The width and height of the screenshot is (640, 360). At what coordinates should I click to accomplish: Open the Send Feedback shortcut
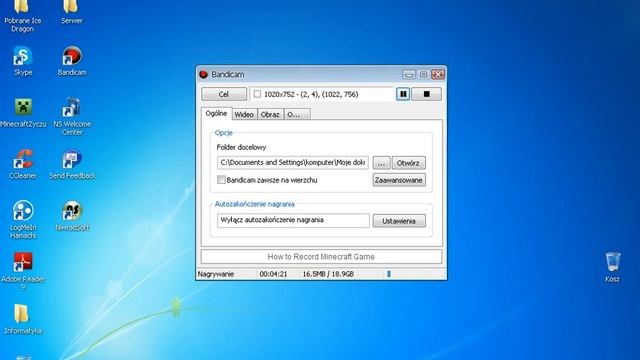point(72,164)
